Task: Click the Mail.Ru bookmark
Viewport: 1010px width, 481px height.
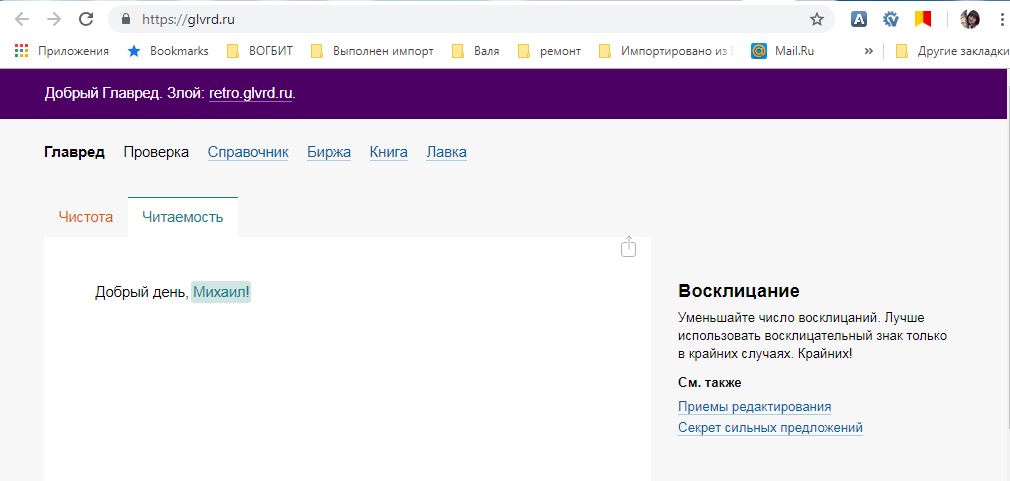Action: 784,51
